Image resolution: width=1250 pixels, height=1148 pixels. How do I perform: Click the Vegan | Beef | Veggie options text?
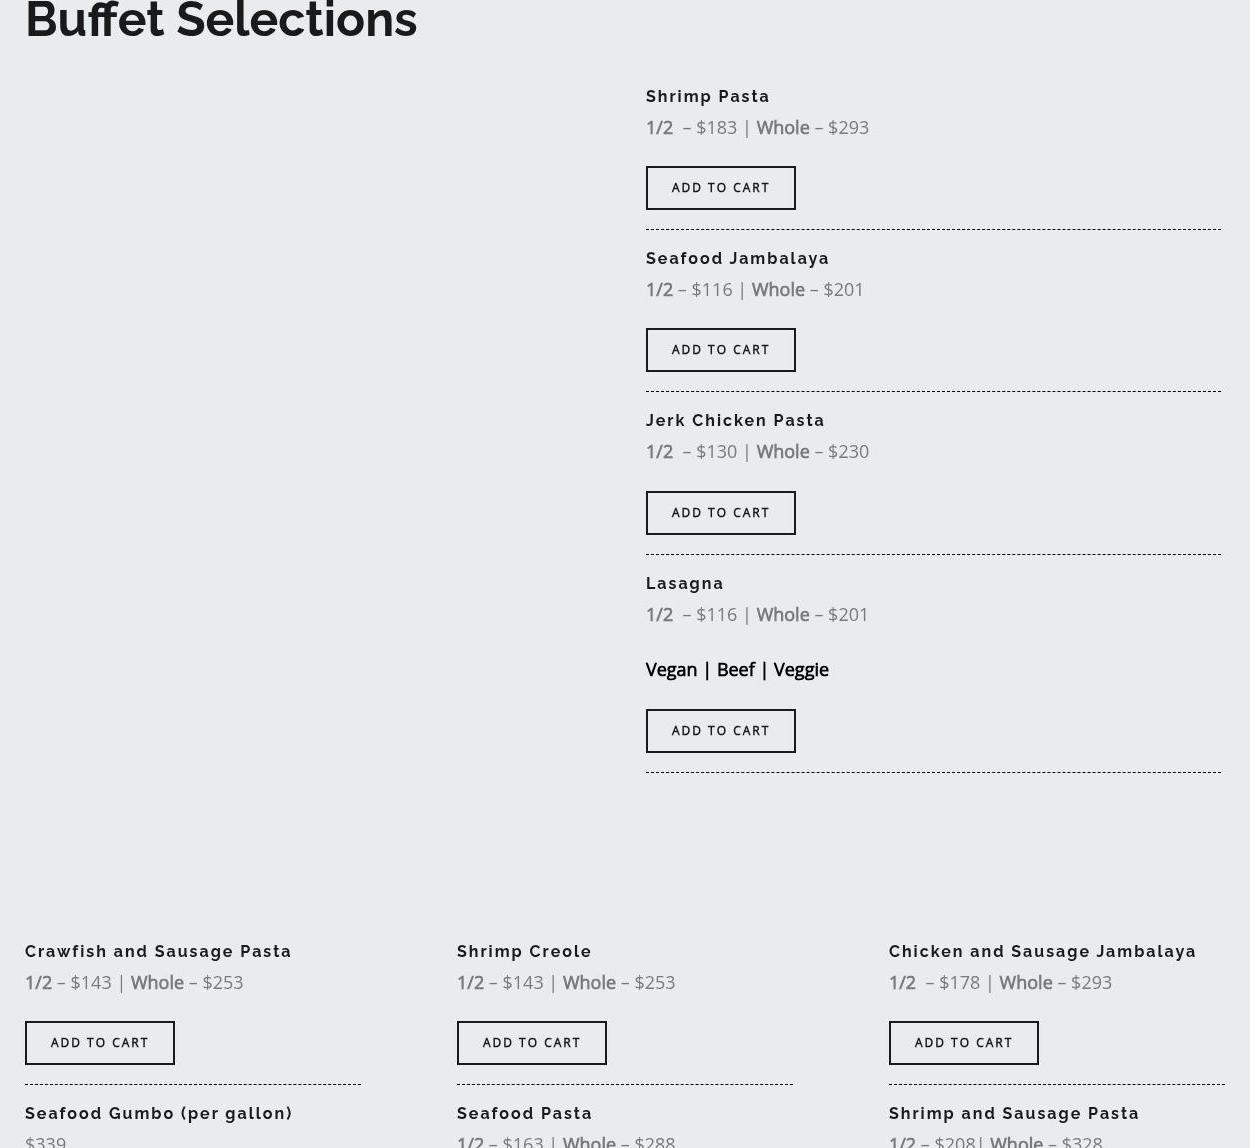click(x=737, y=670)
